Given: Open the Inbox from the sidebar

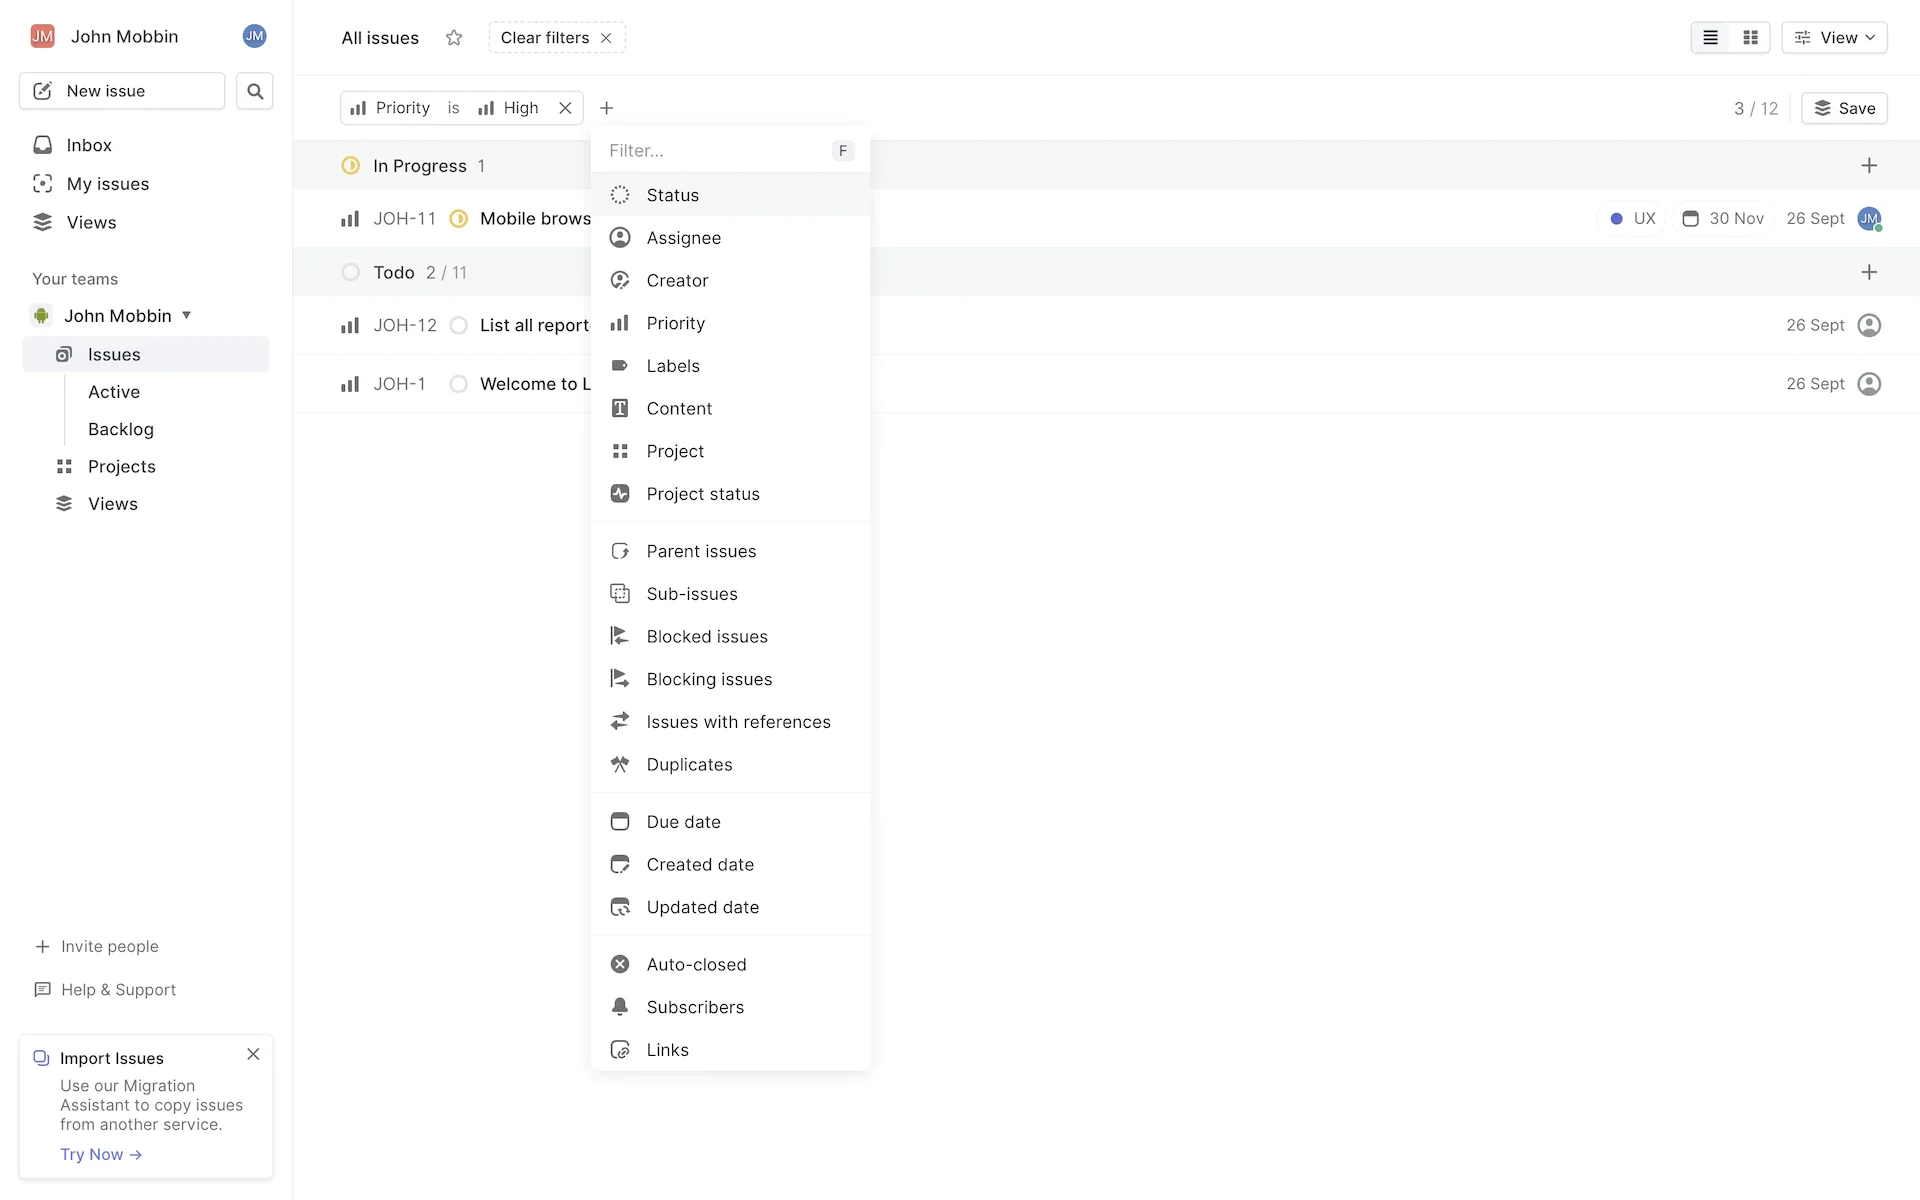Looking at the screenshot, I should point(89,145).
